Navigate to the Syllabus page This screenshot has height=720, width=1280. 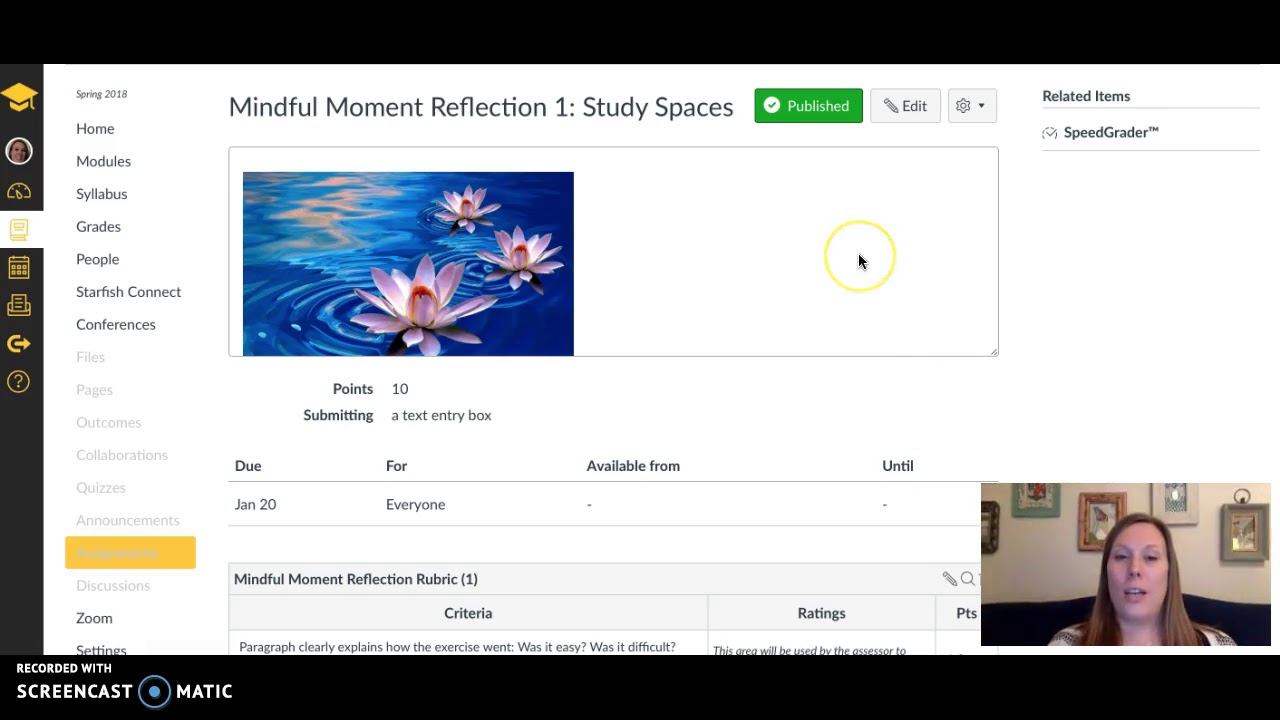(101, 194)
